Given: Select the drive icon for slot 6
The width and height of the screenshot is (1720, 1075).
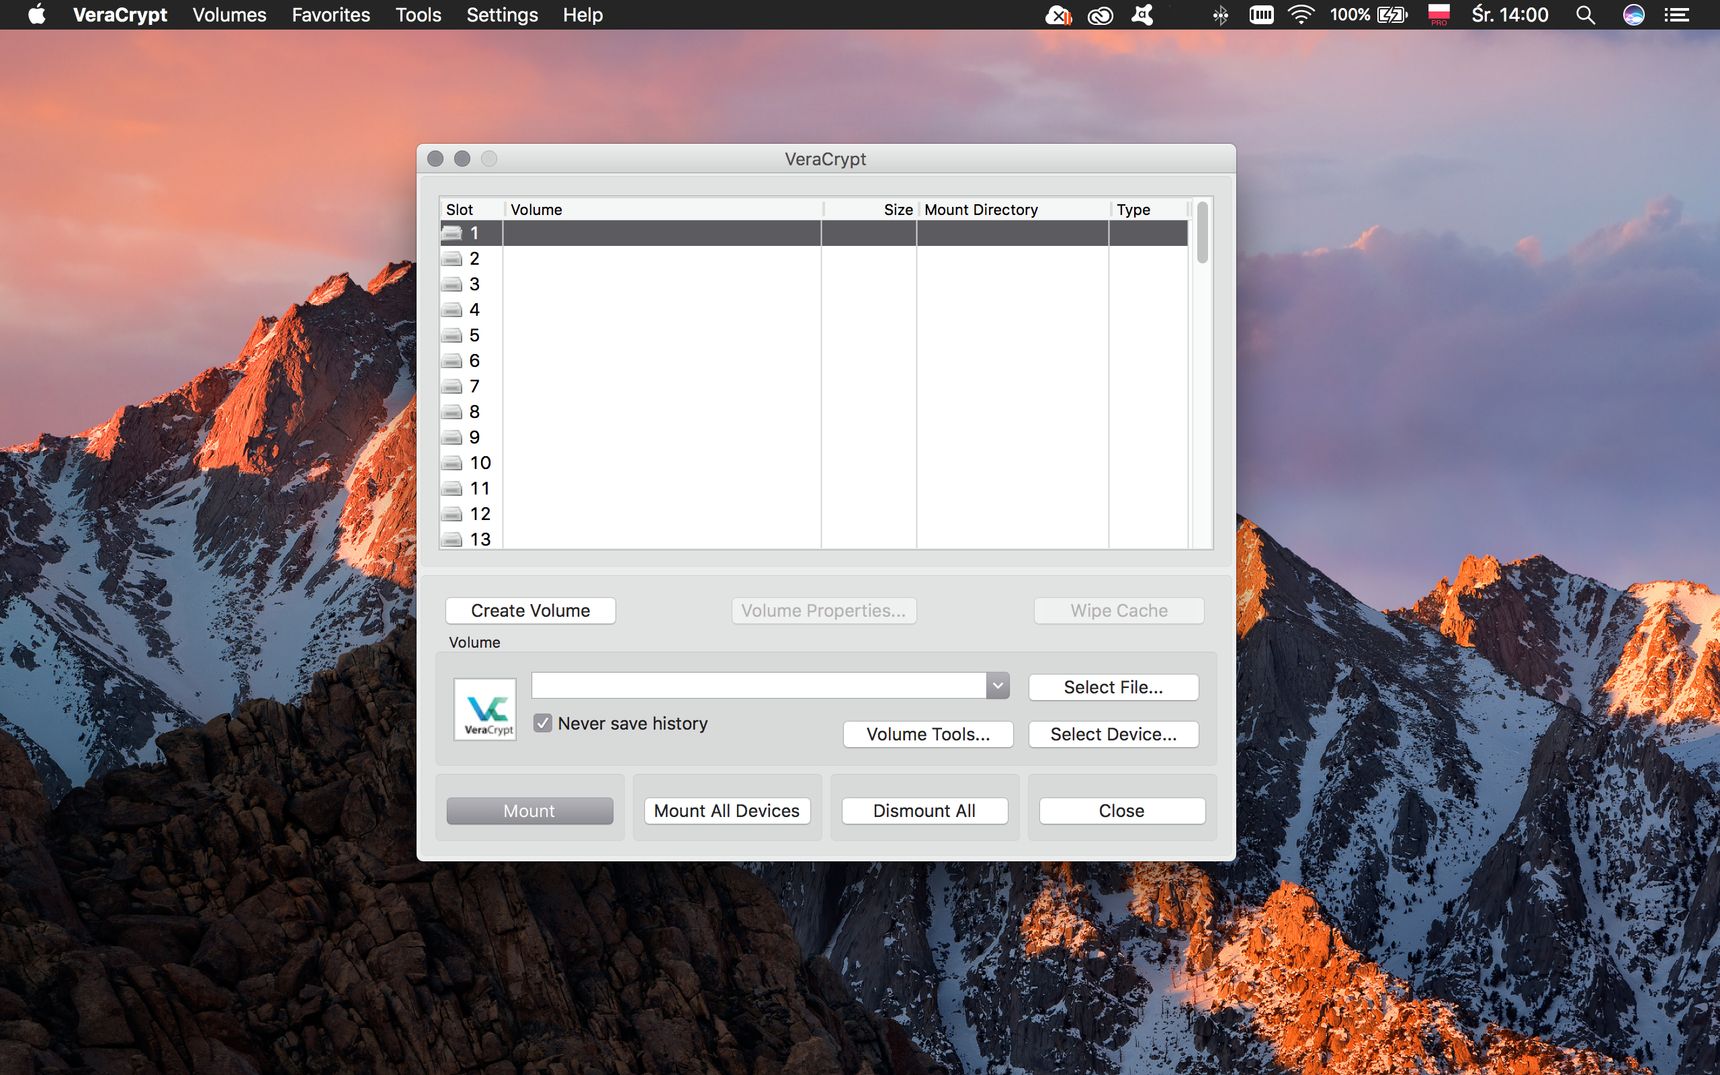Looking at the screenshot, I should [452, 361].
